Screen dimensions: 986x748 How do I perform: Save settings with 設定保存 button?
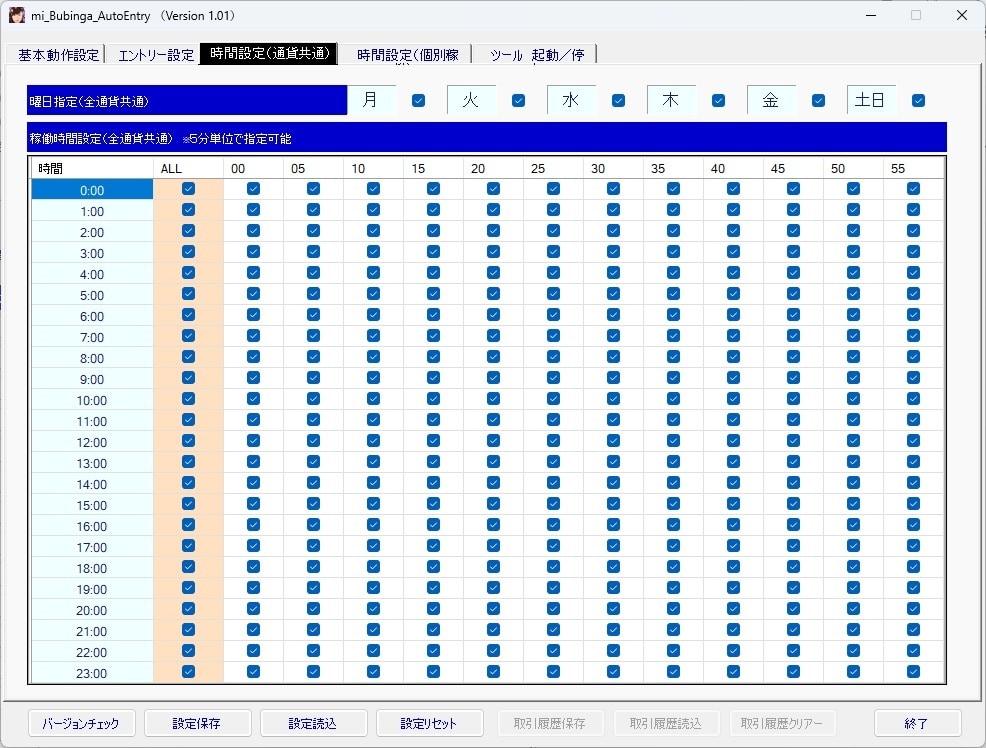point(197,723)
